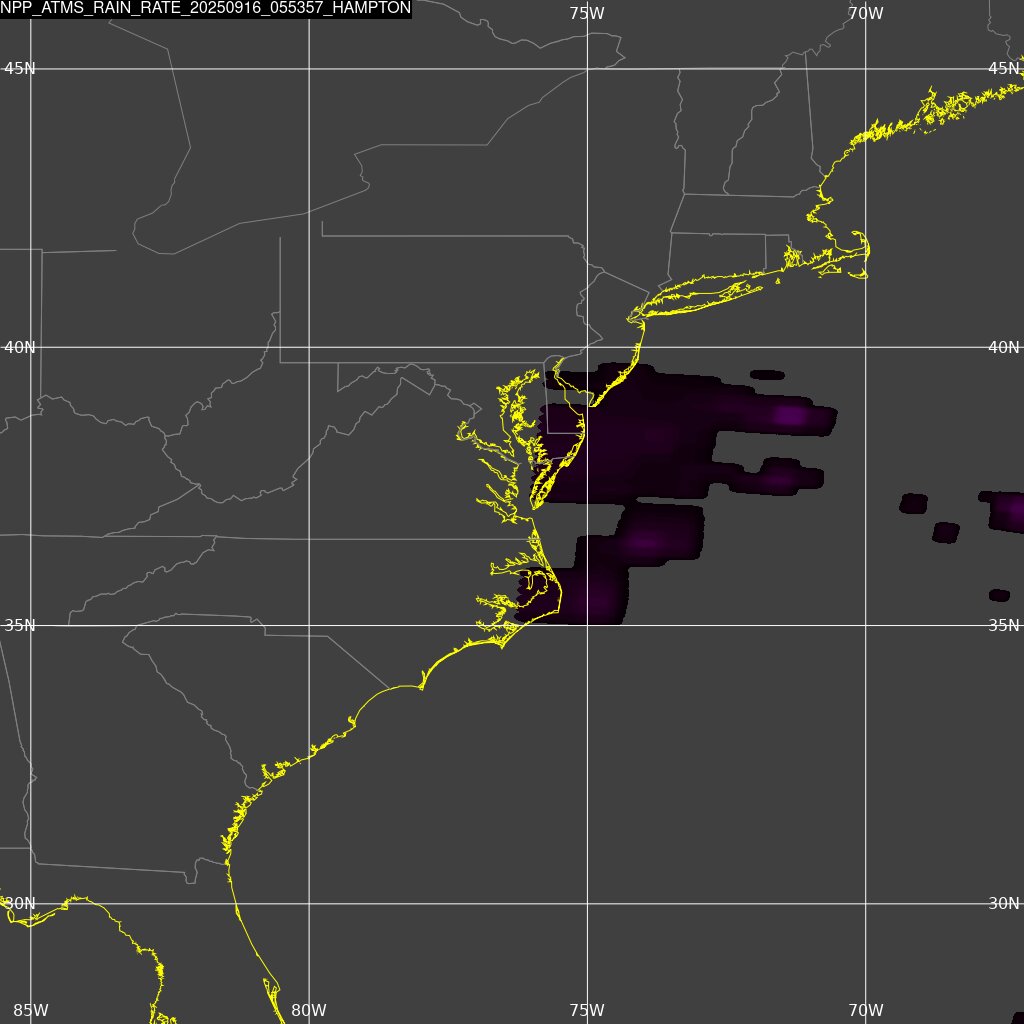The width and height of the screenshot is (1024, 1024).
Task: Click the 45N label on left edge
Action: [20, 69]
